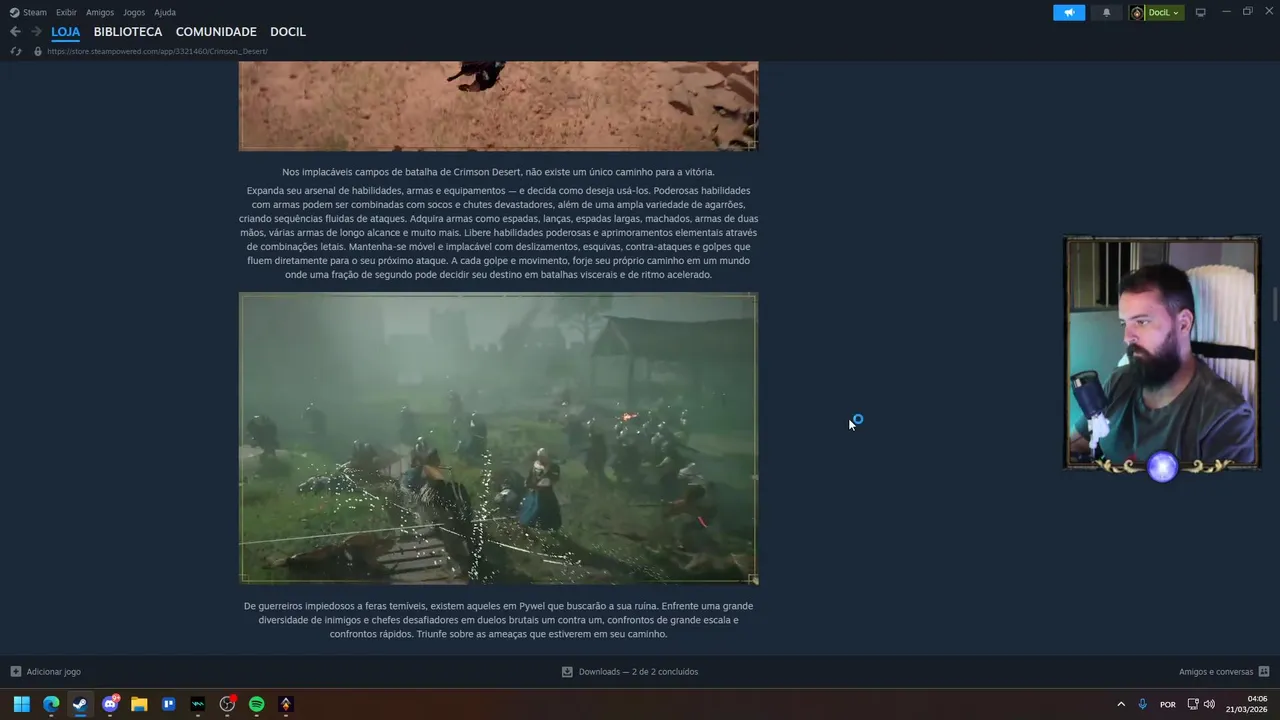Click the Adicionar jogo plus icon
This screenshot has height=720, width=1280.
15,672
